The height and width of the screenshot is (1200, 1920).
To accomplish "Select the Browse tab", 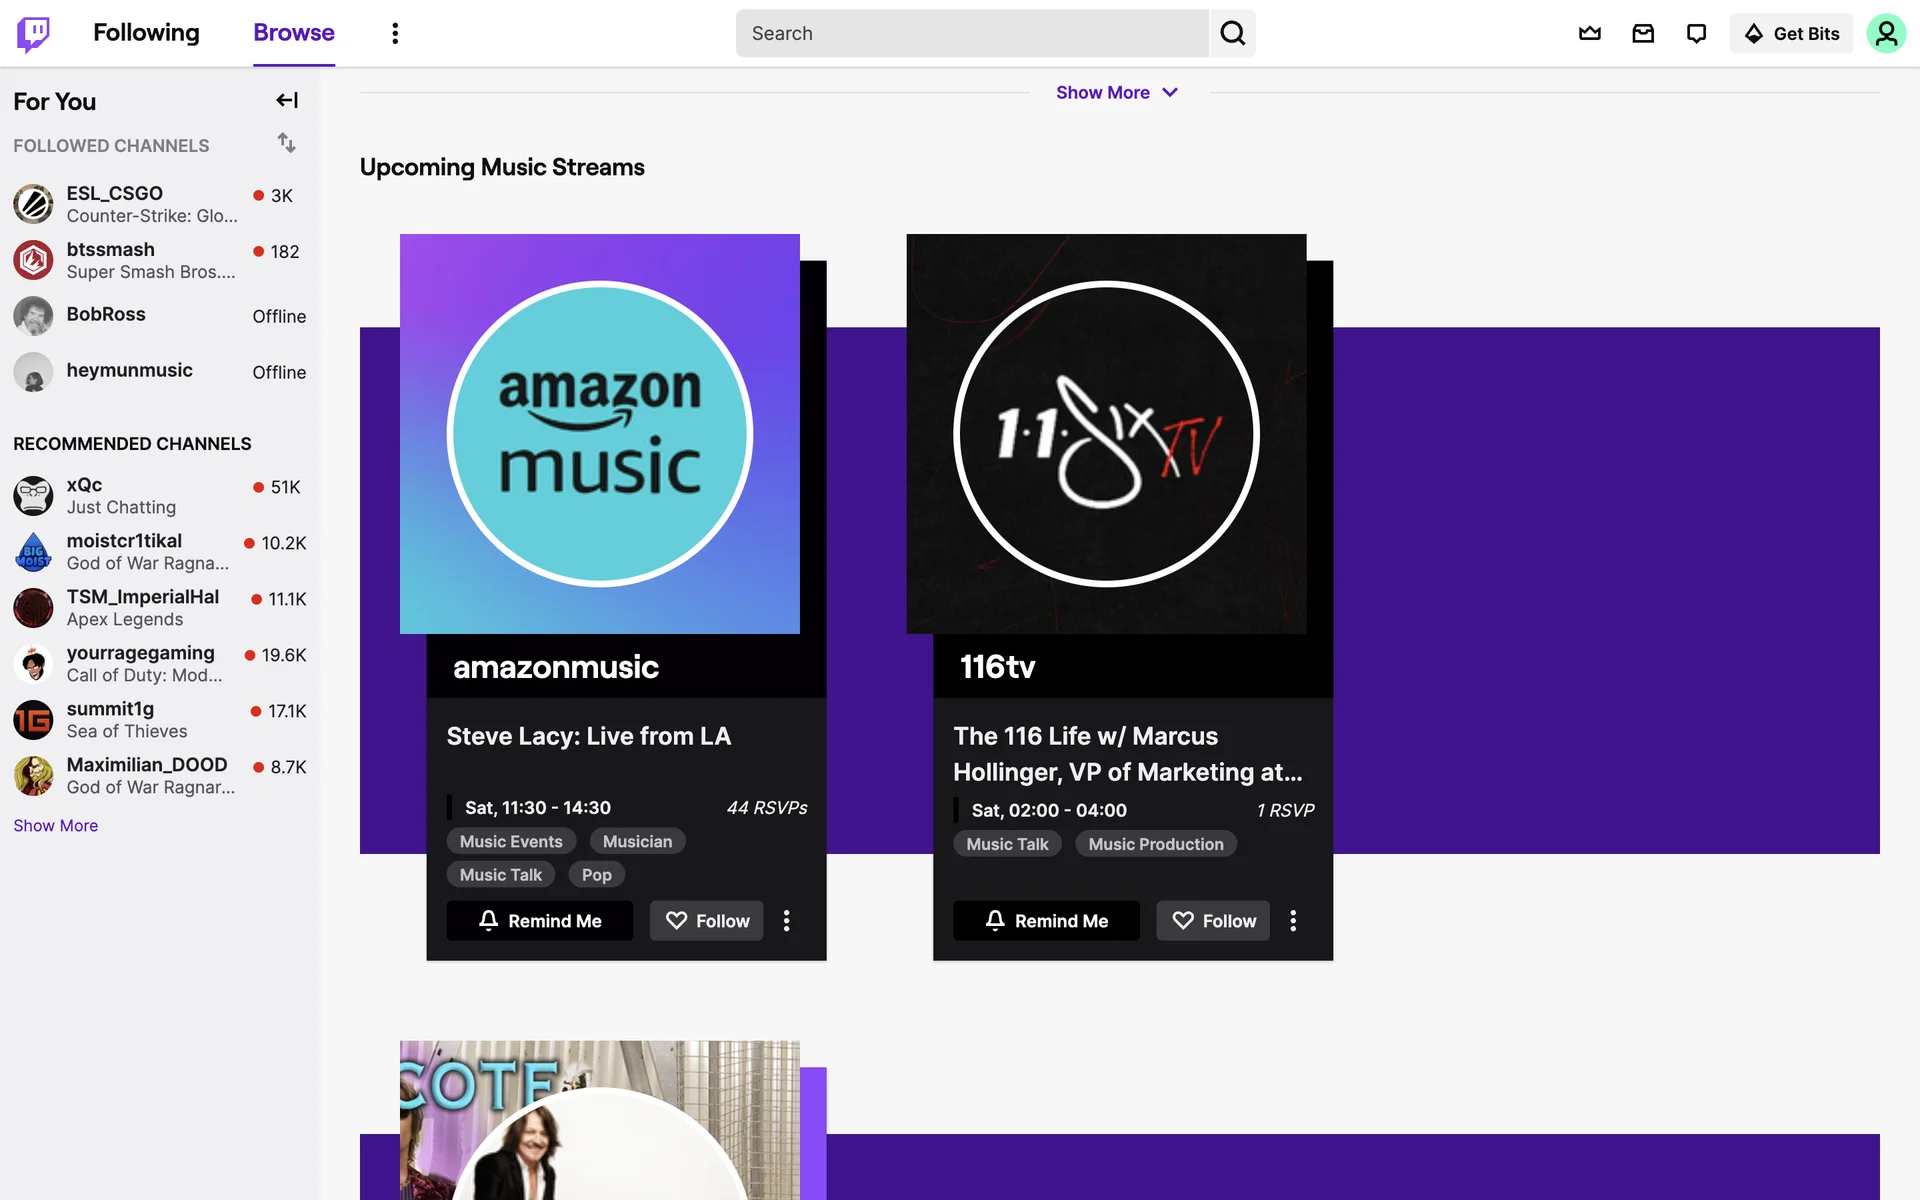I will click(x=293, y=33).
